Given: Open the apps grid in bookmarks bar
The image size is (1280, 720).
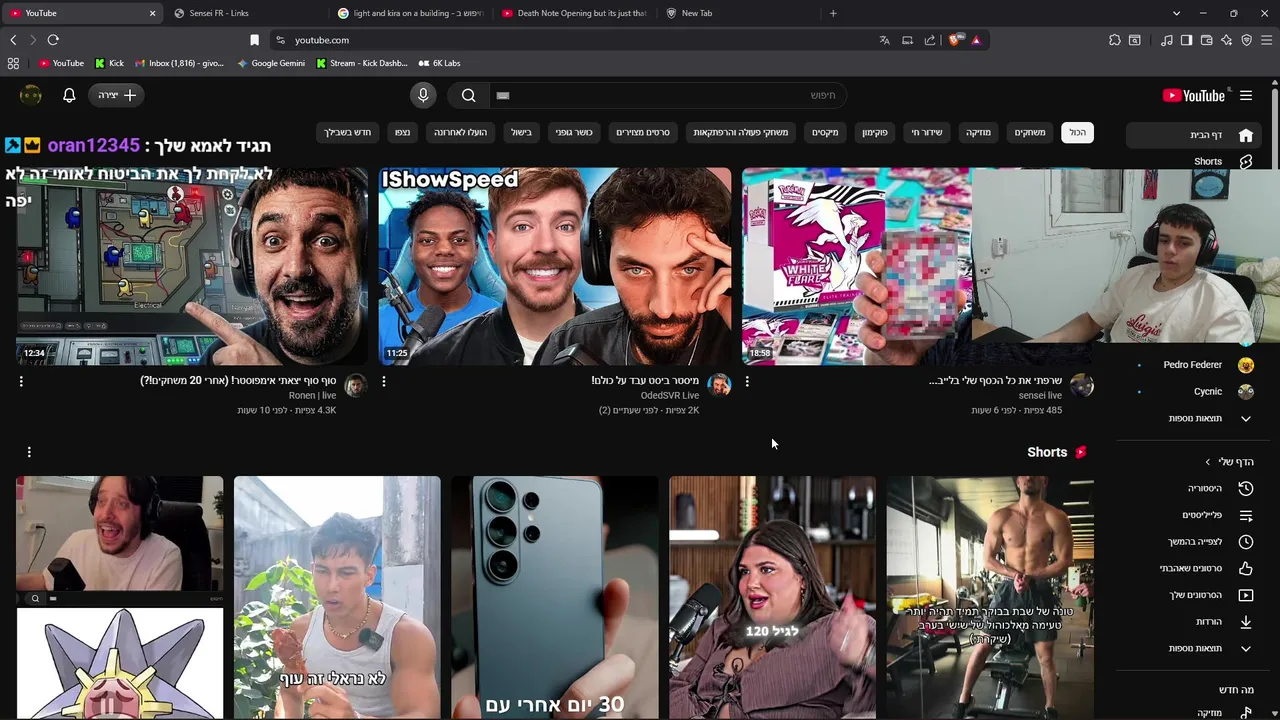Looking at the screenshot, I should [x=13, y=63].
